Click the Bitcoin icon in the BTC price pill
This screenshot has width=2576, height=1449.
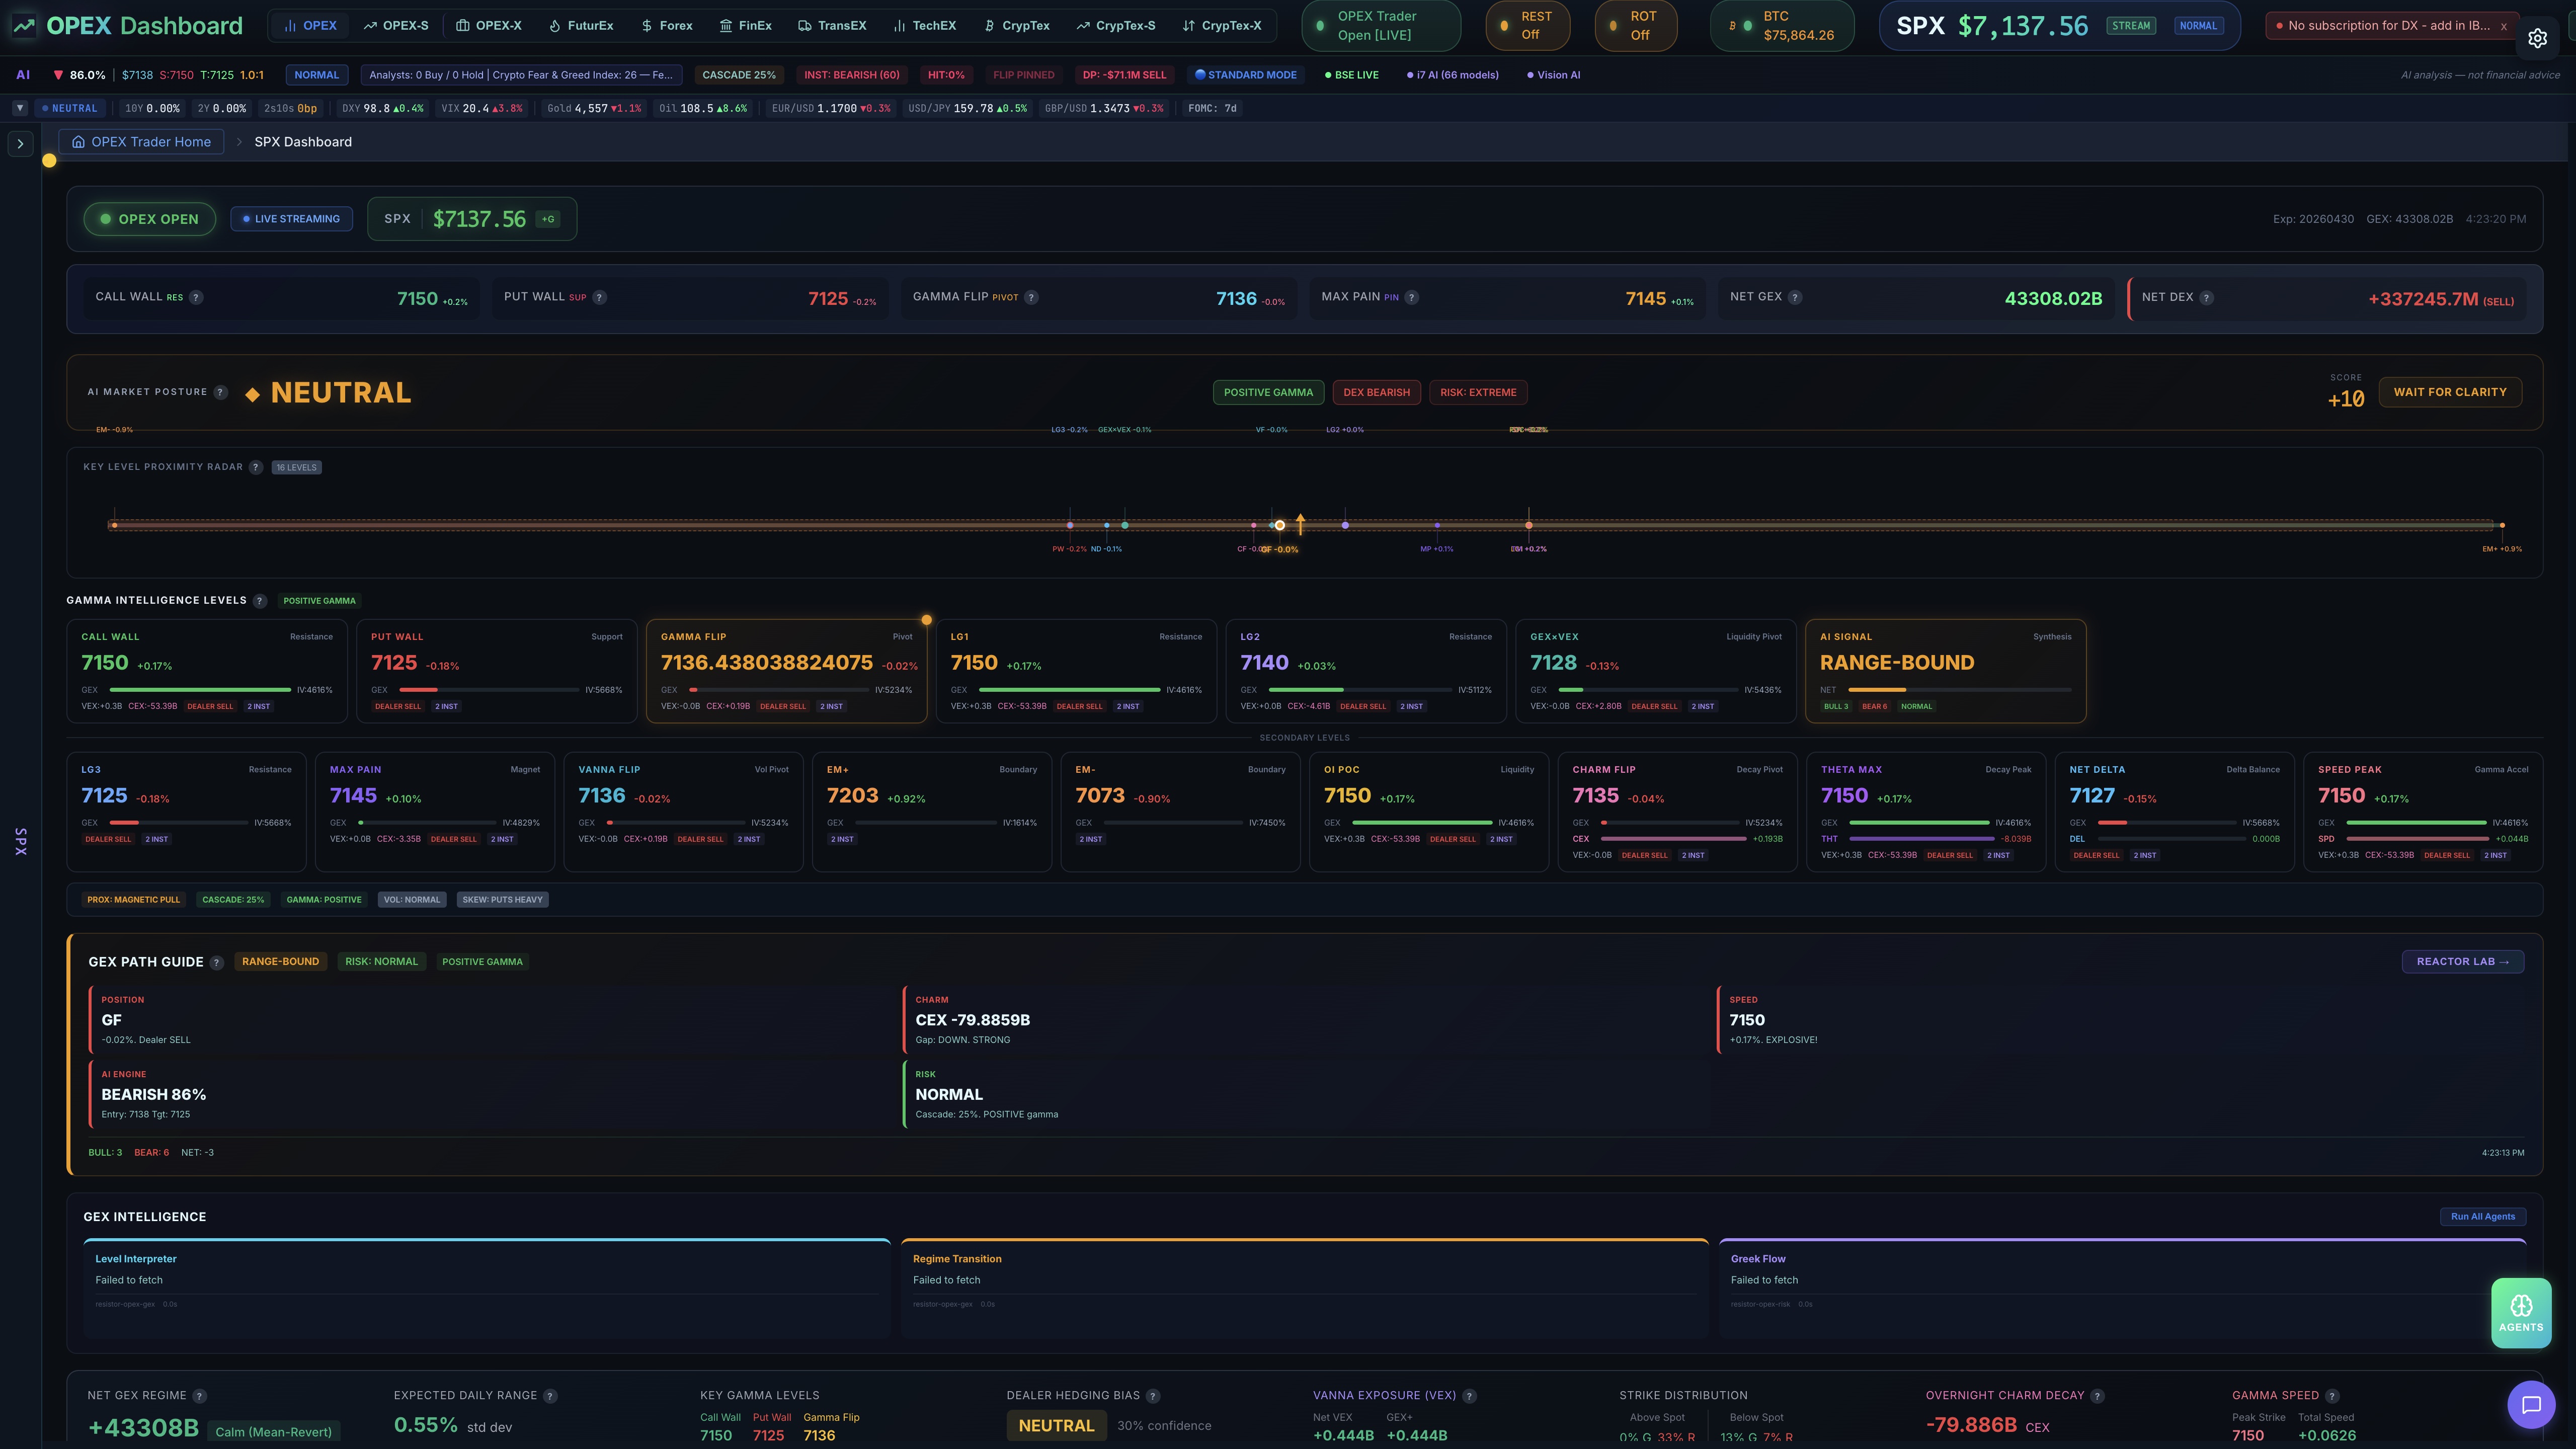pos(1733,26)
